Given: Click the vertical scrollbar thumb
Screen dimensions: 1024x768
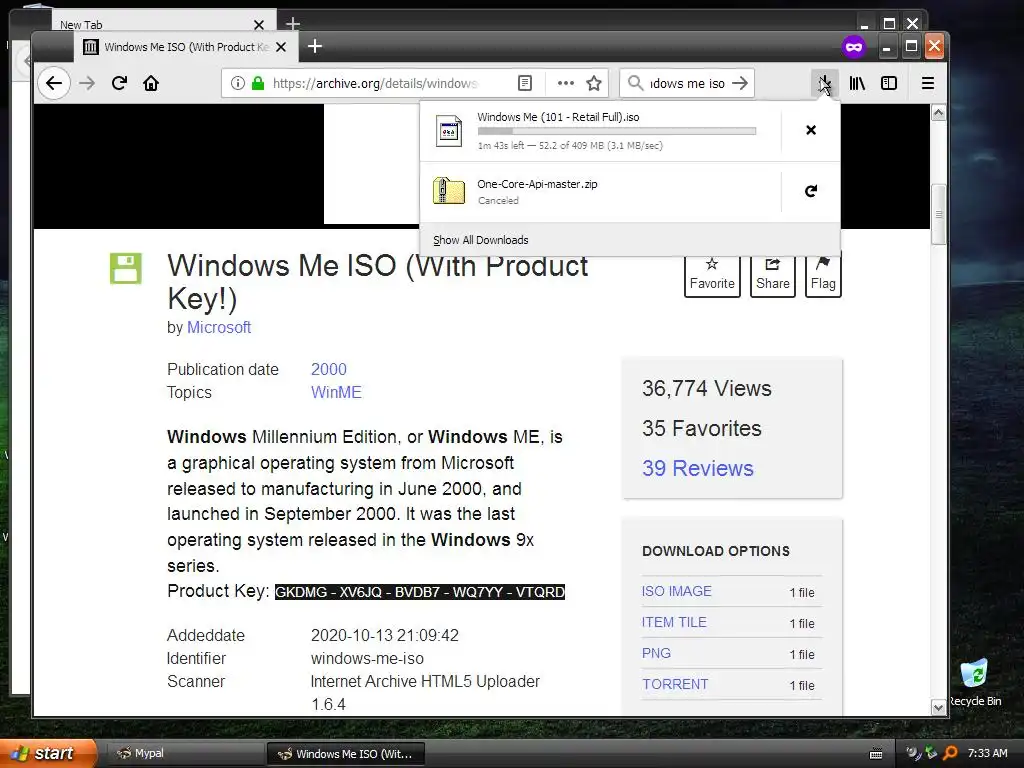Looking at the screenshot, I should (938, 214).
